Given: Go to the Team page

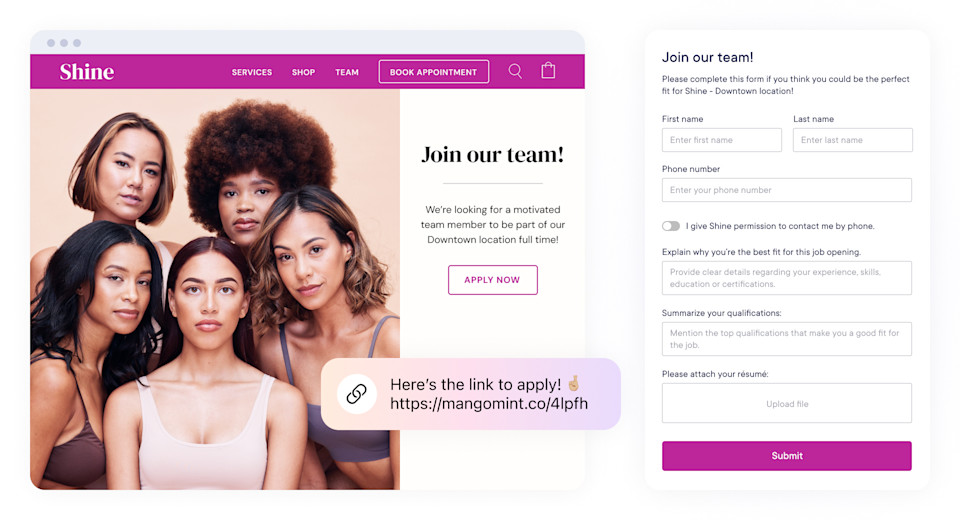Looking at the screenshot, I should (347, 72).
